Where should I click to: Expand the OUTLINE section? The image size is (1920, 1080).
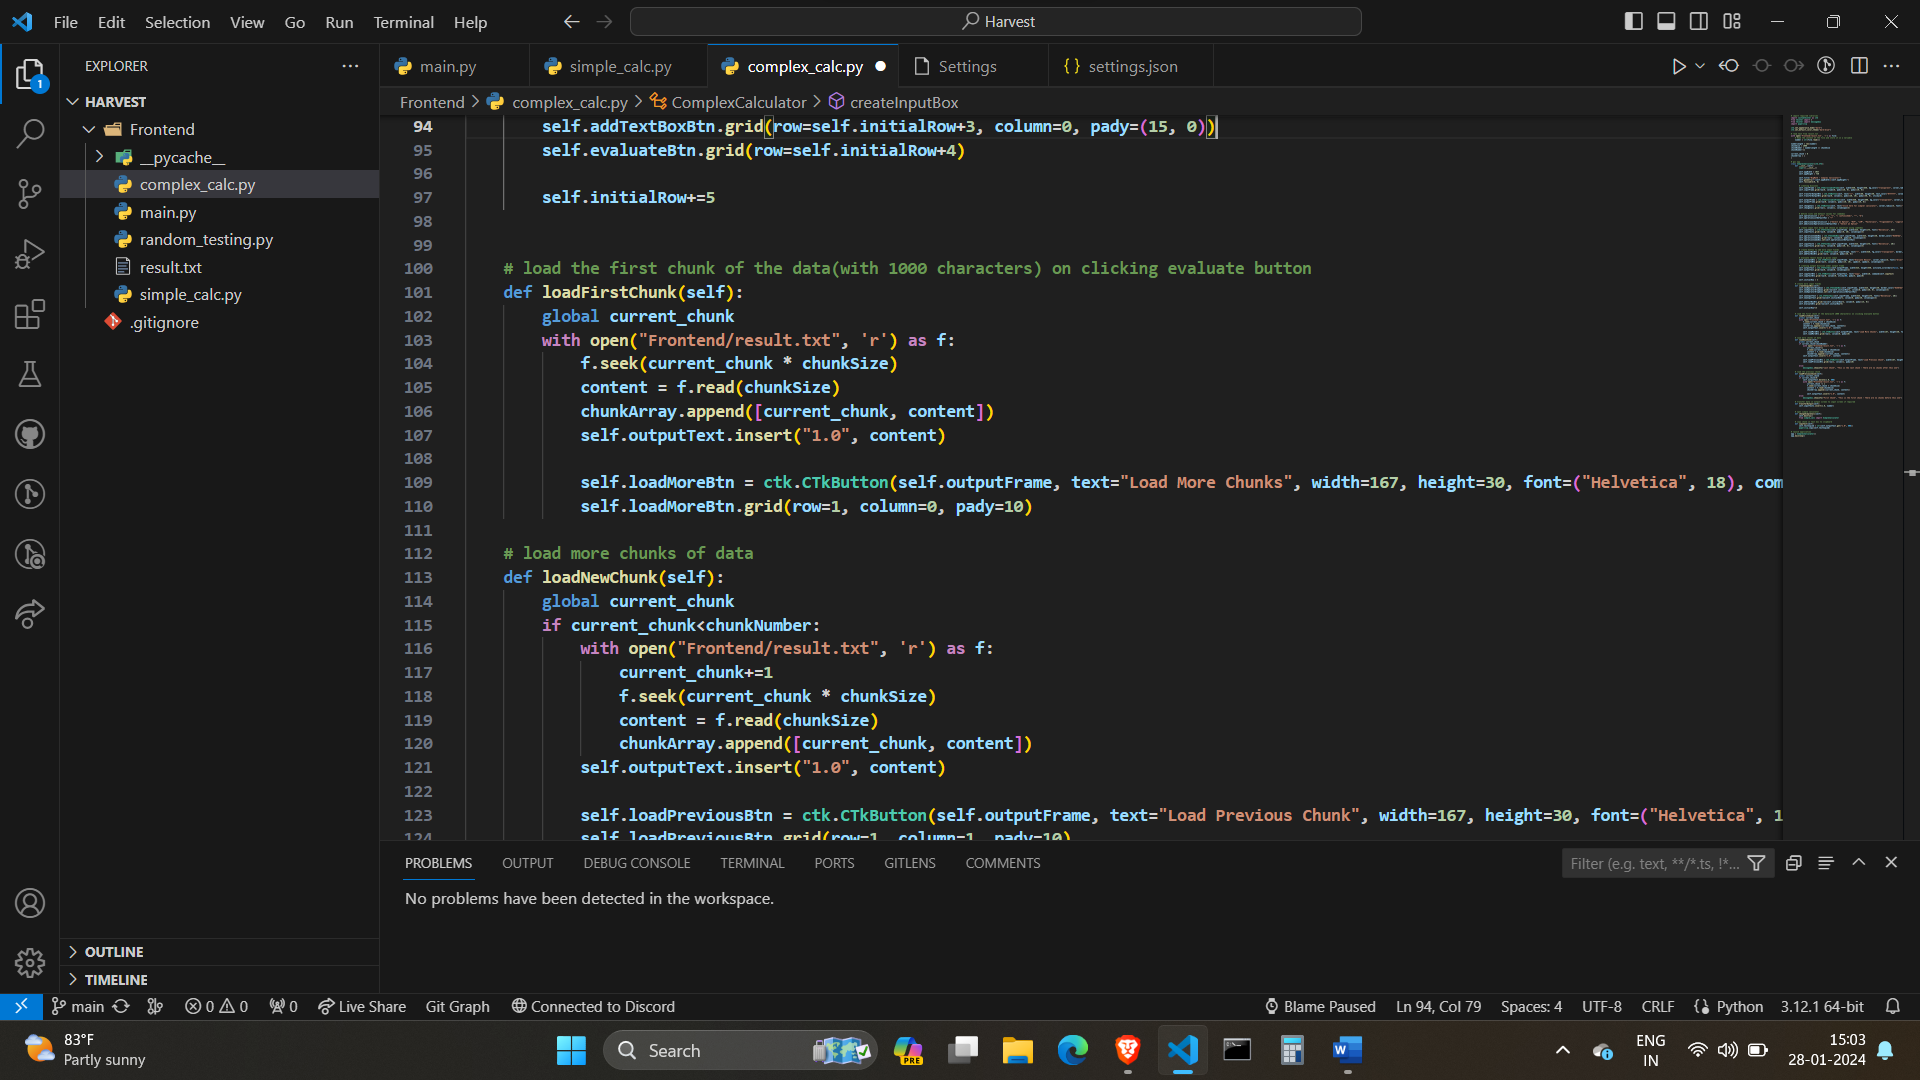114,952
